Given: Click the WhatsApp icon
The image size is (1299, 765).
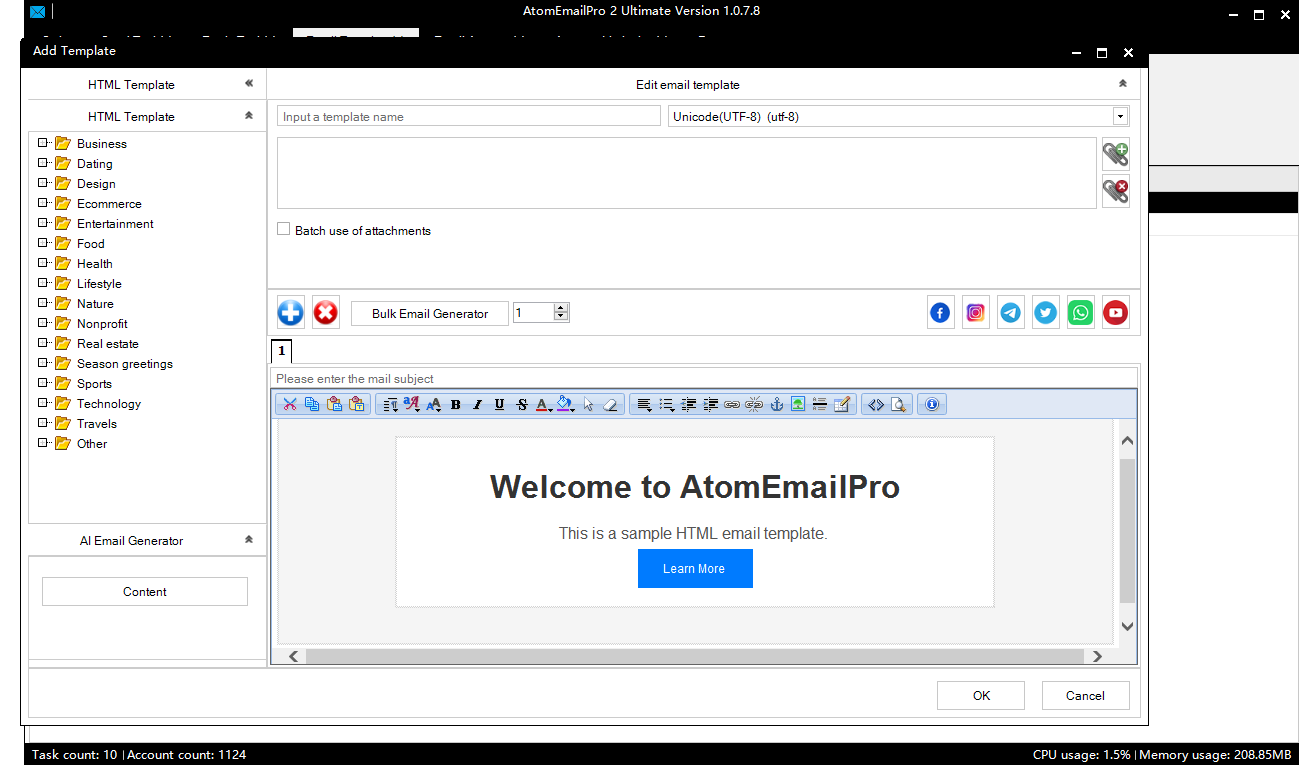Looking at the screenshot, I should point(1081,313).
